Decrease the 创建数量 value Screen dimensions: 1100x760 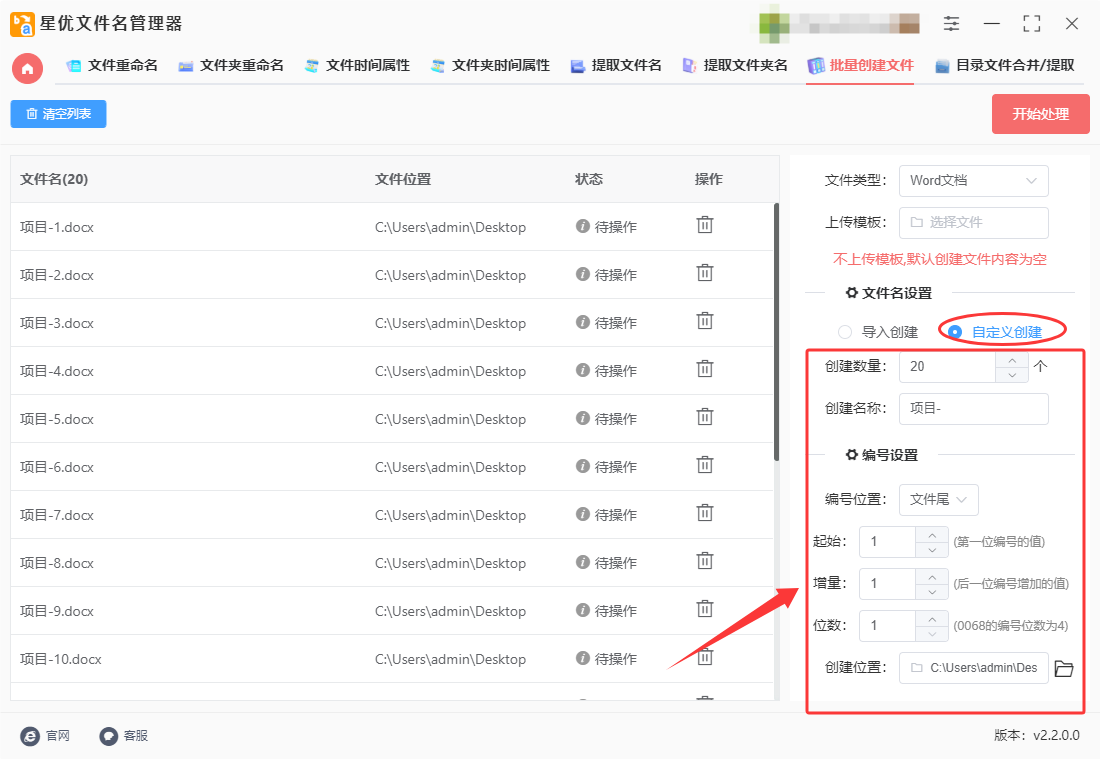pos(1012,375)
